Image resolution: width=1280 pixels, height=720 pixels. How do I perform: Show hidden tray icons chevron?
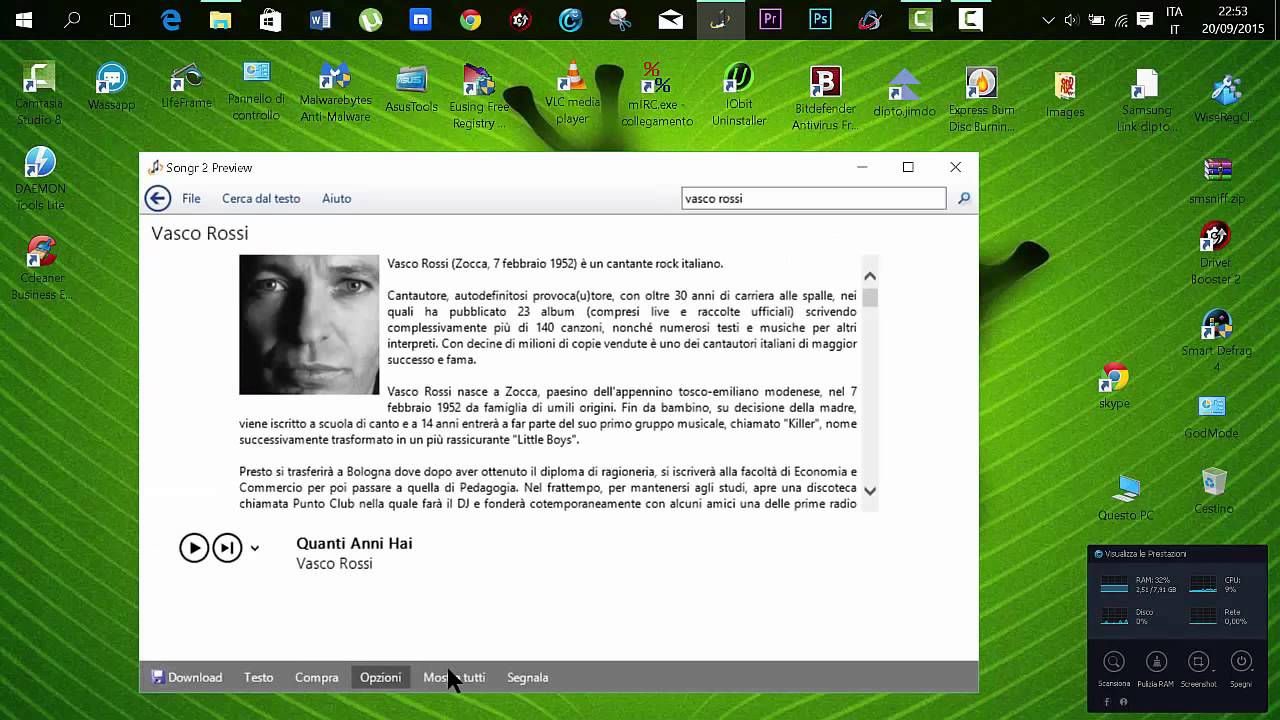click(x=1048, y=20)
